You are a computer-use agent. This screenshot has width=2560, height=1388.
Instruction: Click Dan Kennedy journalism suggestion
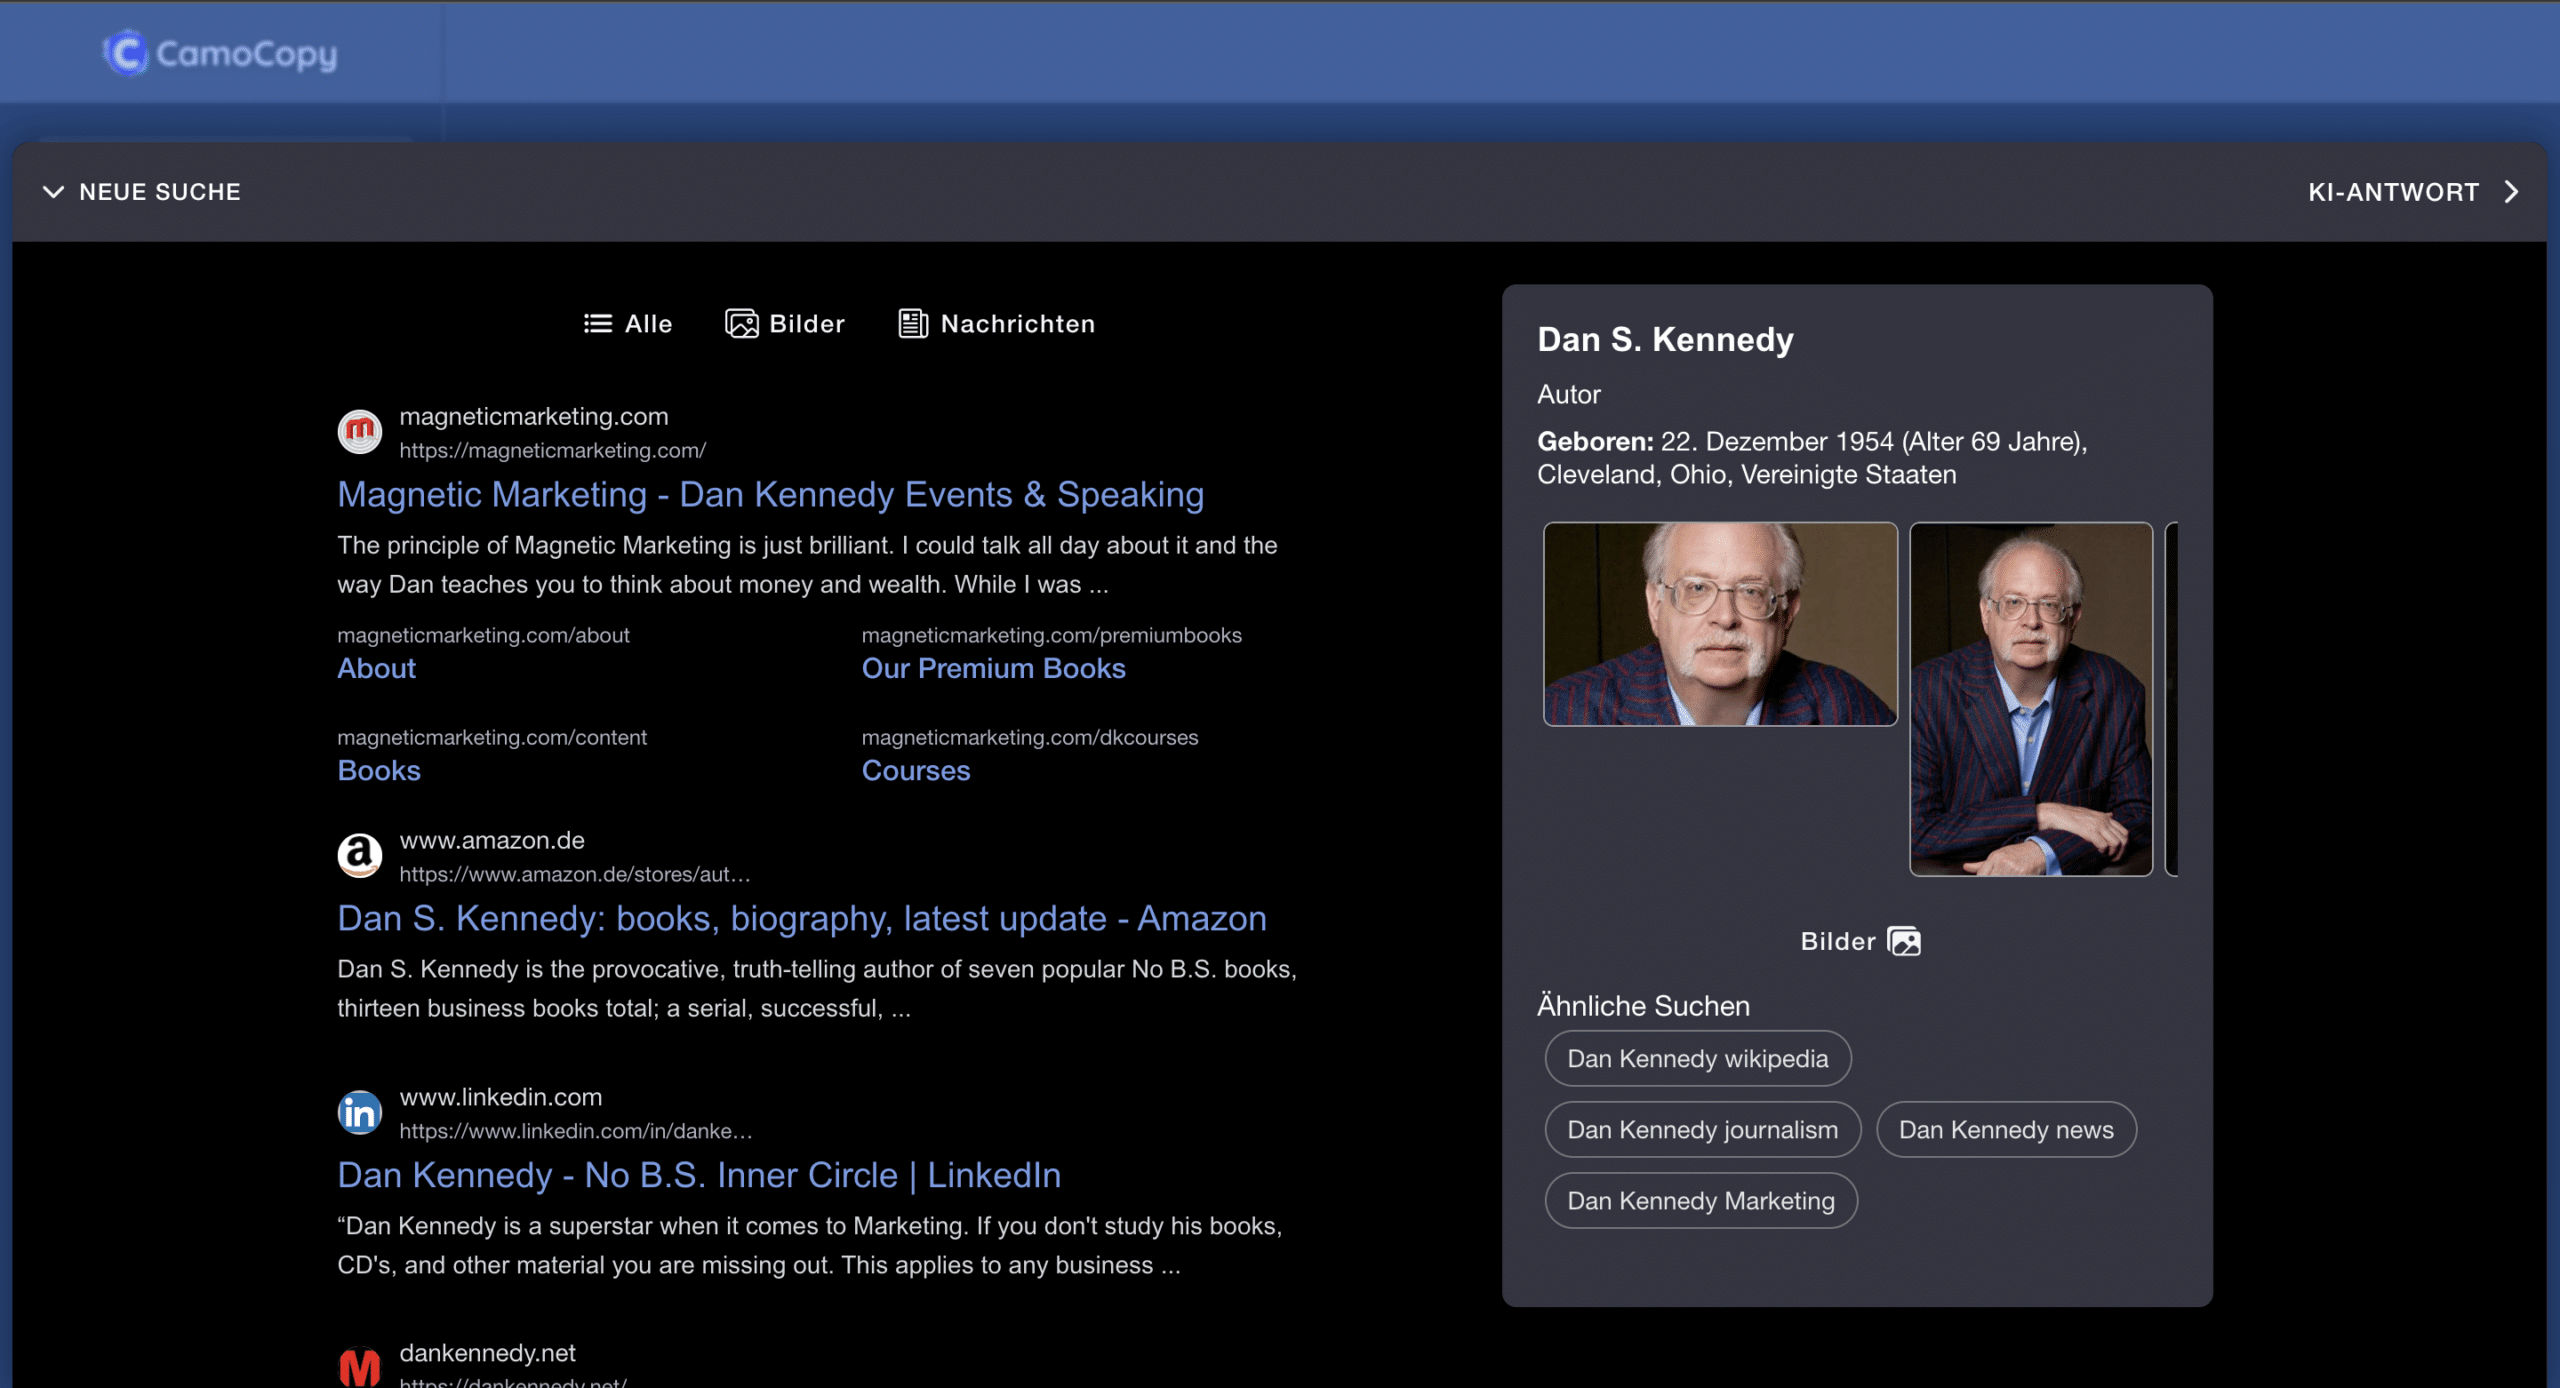(1704, 1130)
